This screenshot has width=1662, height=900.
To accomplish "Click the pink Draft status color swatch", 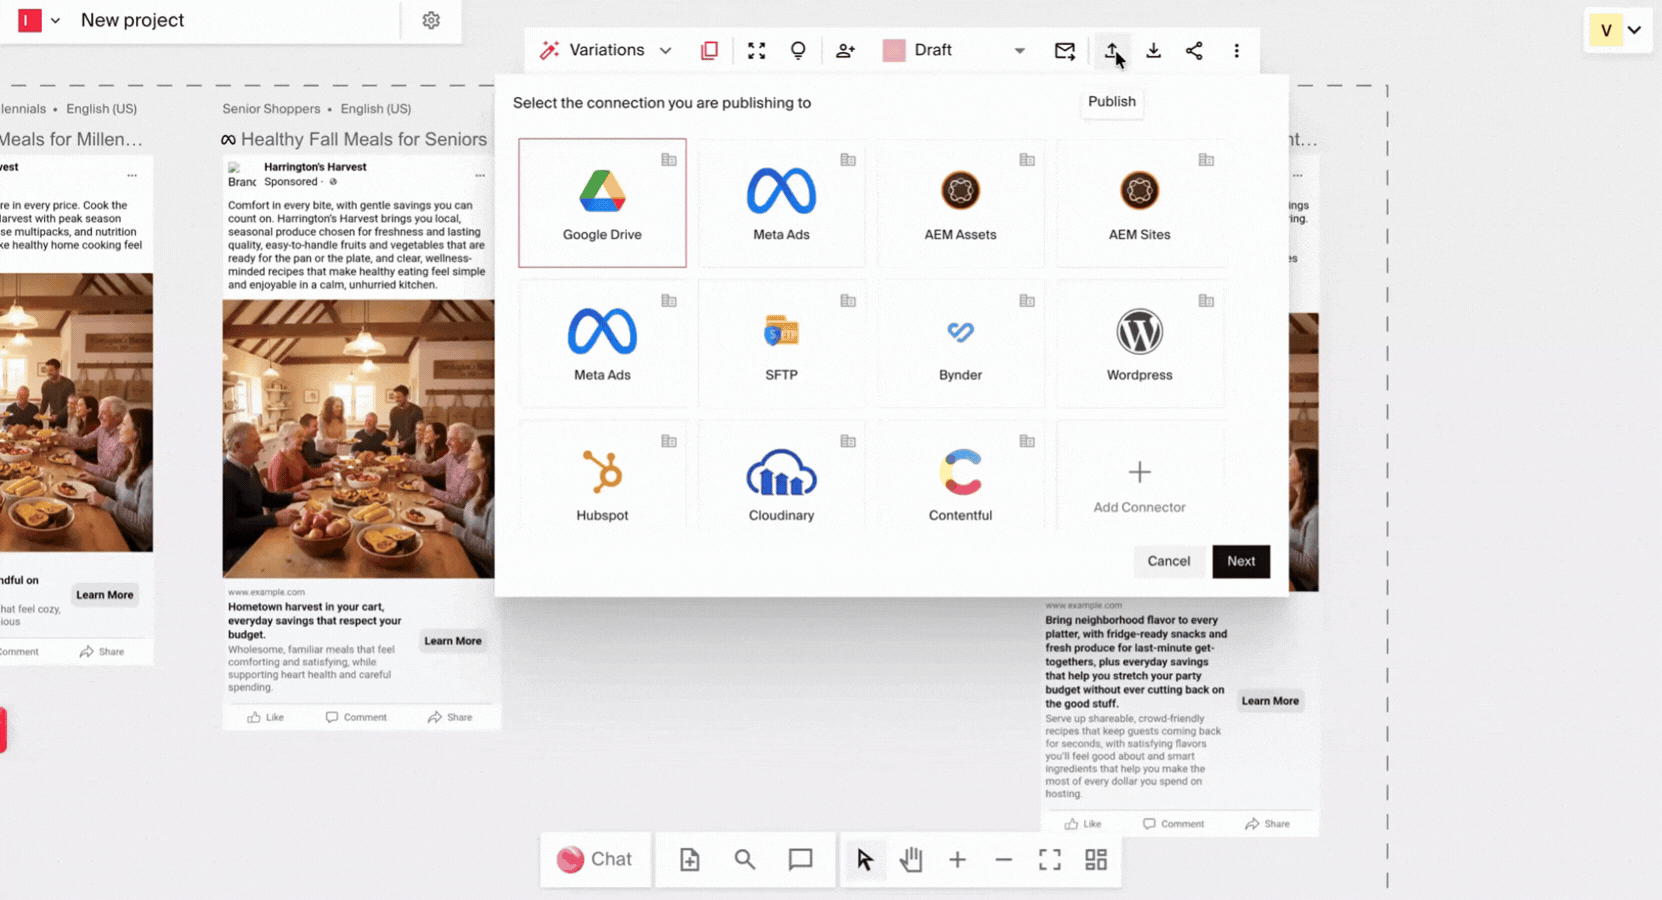I will pos(894,50).
